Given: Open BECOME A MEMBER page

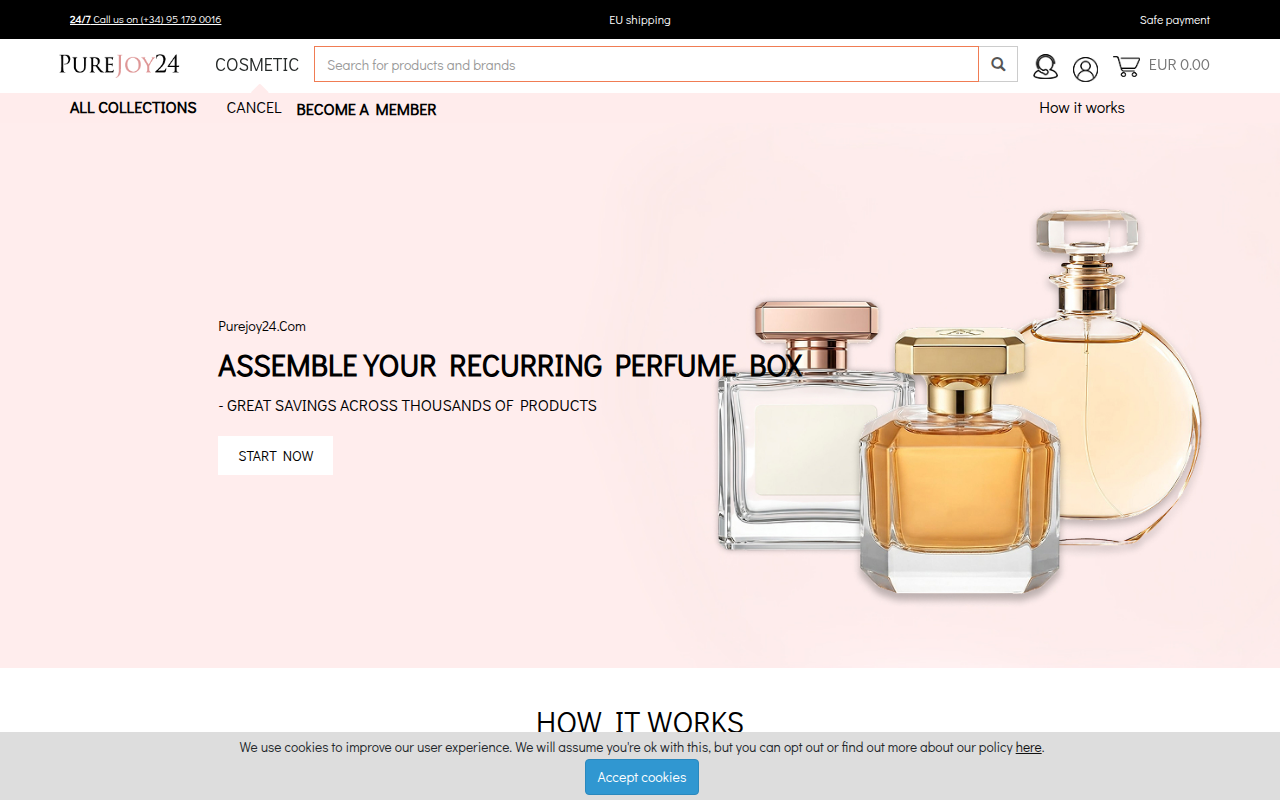Looking at the screenshot, I should (366, 110).
